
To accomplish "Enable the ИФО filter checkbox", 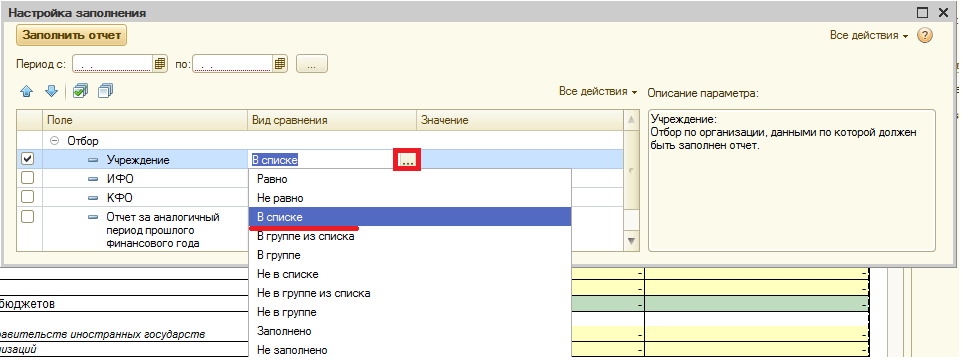I will tap(28, 178).
